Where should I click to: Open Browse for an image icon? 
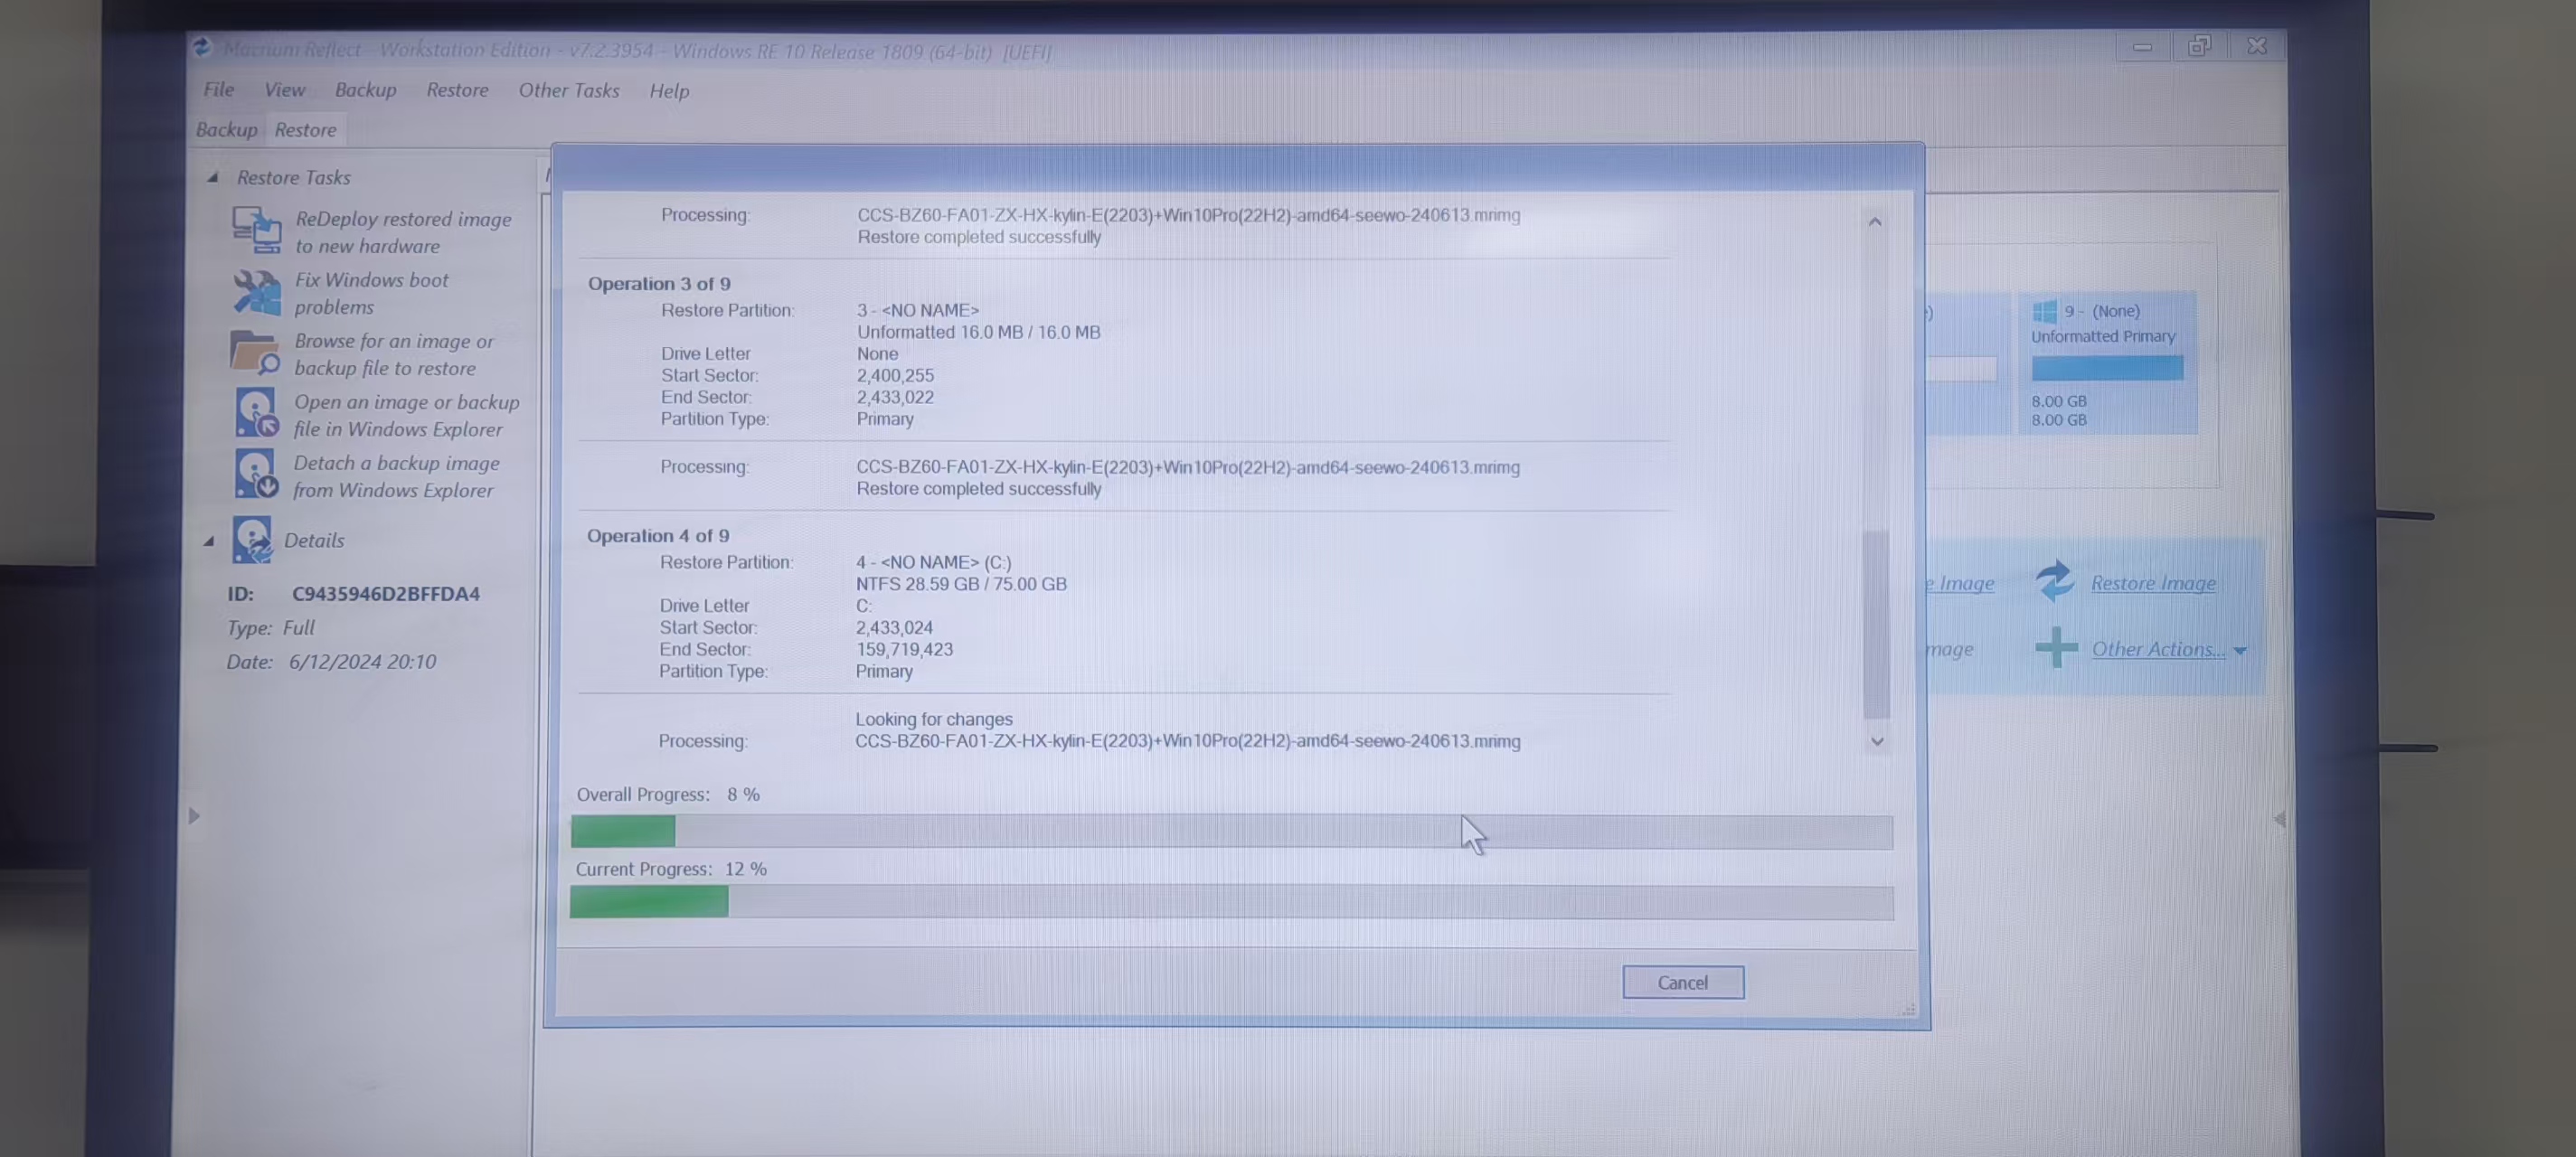pyautogui.click(x=255, y=352)
